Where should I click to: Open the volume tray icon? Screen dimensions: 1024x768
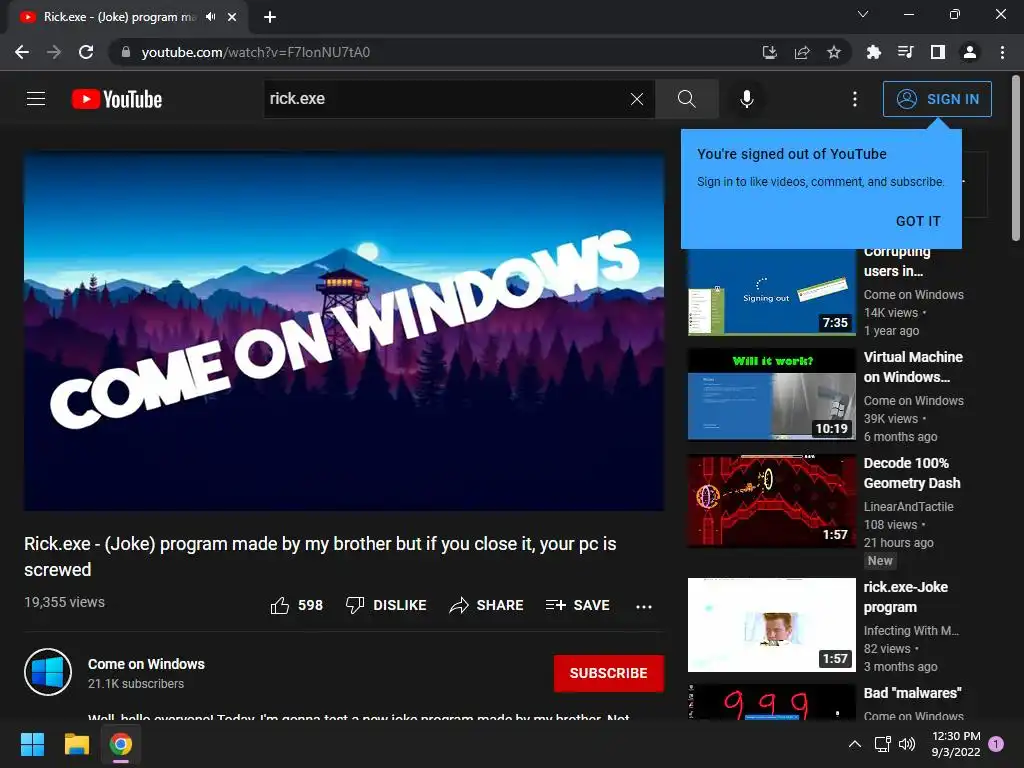(907, 744)
